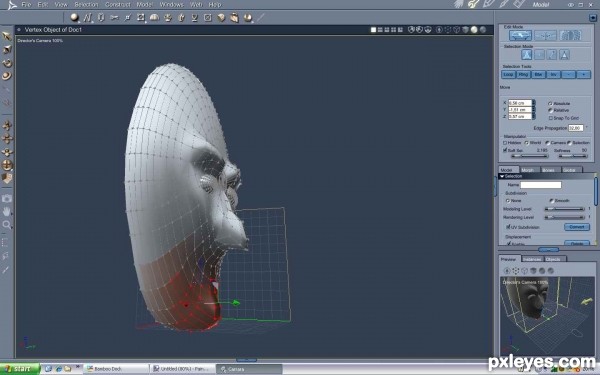This screenshot has width=600, height=375.
Task: Choose the magnifier zoom tool
Action: pyautogui.click(x=7, y=225)
